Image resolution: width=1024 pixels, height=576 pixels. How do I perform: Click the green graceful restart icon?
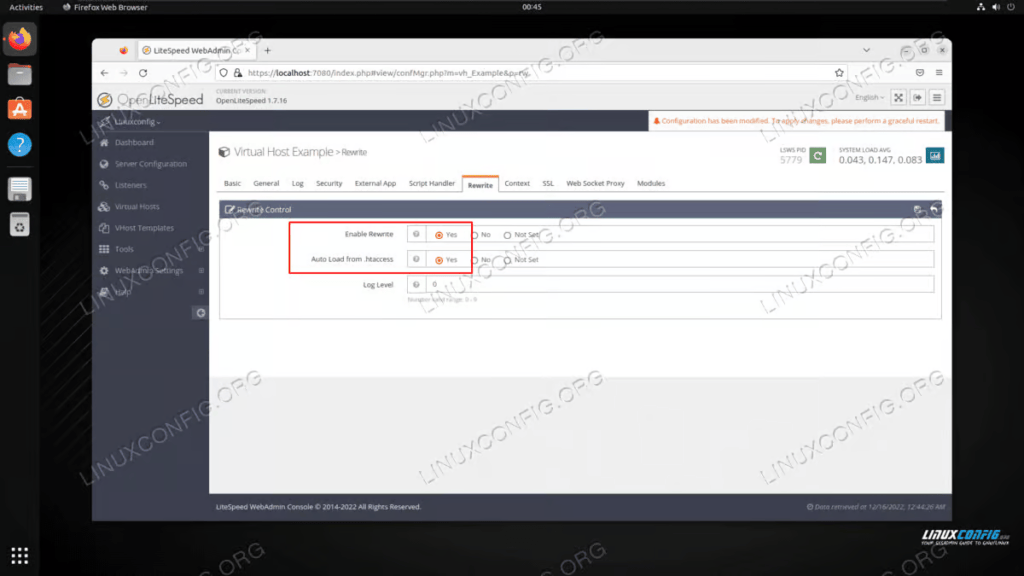817,155
